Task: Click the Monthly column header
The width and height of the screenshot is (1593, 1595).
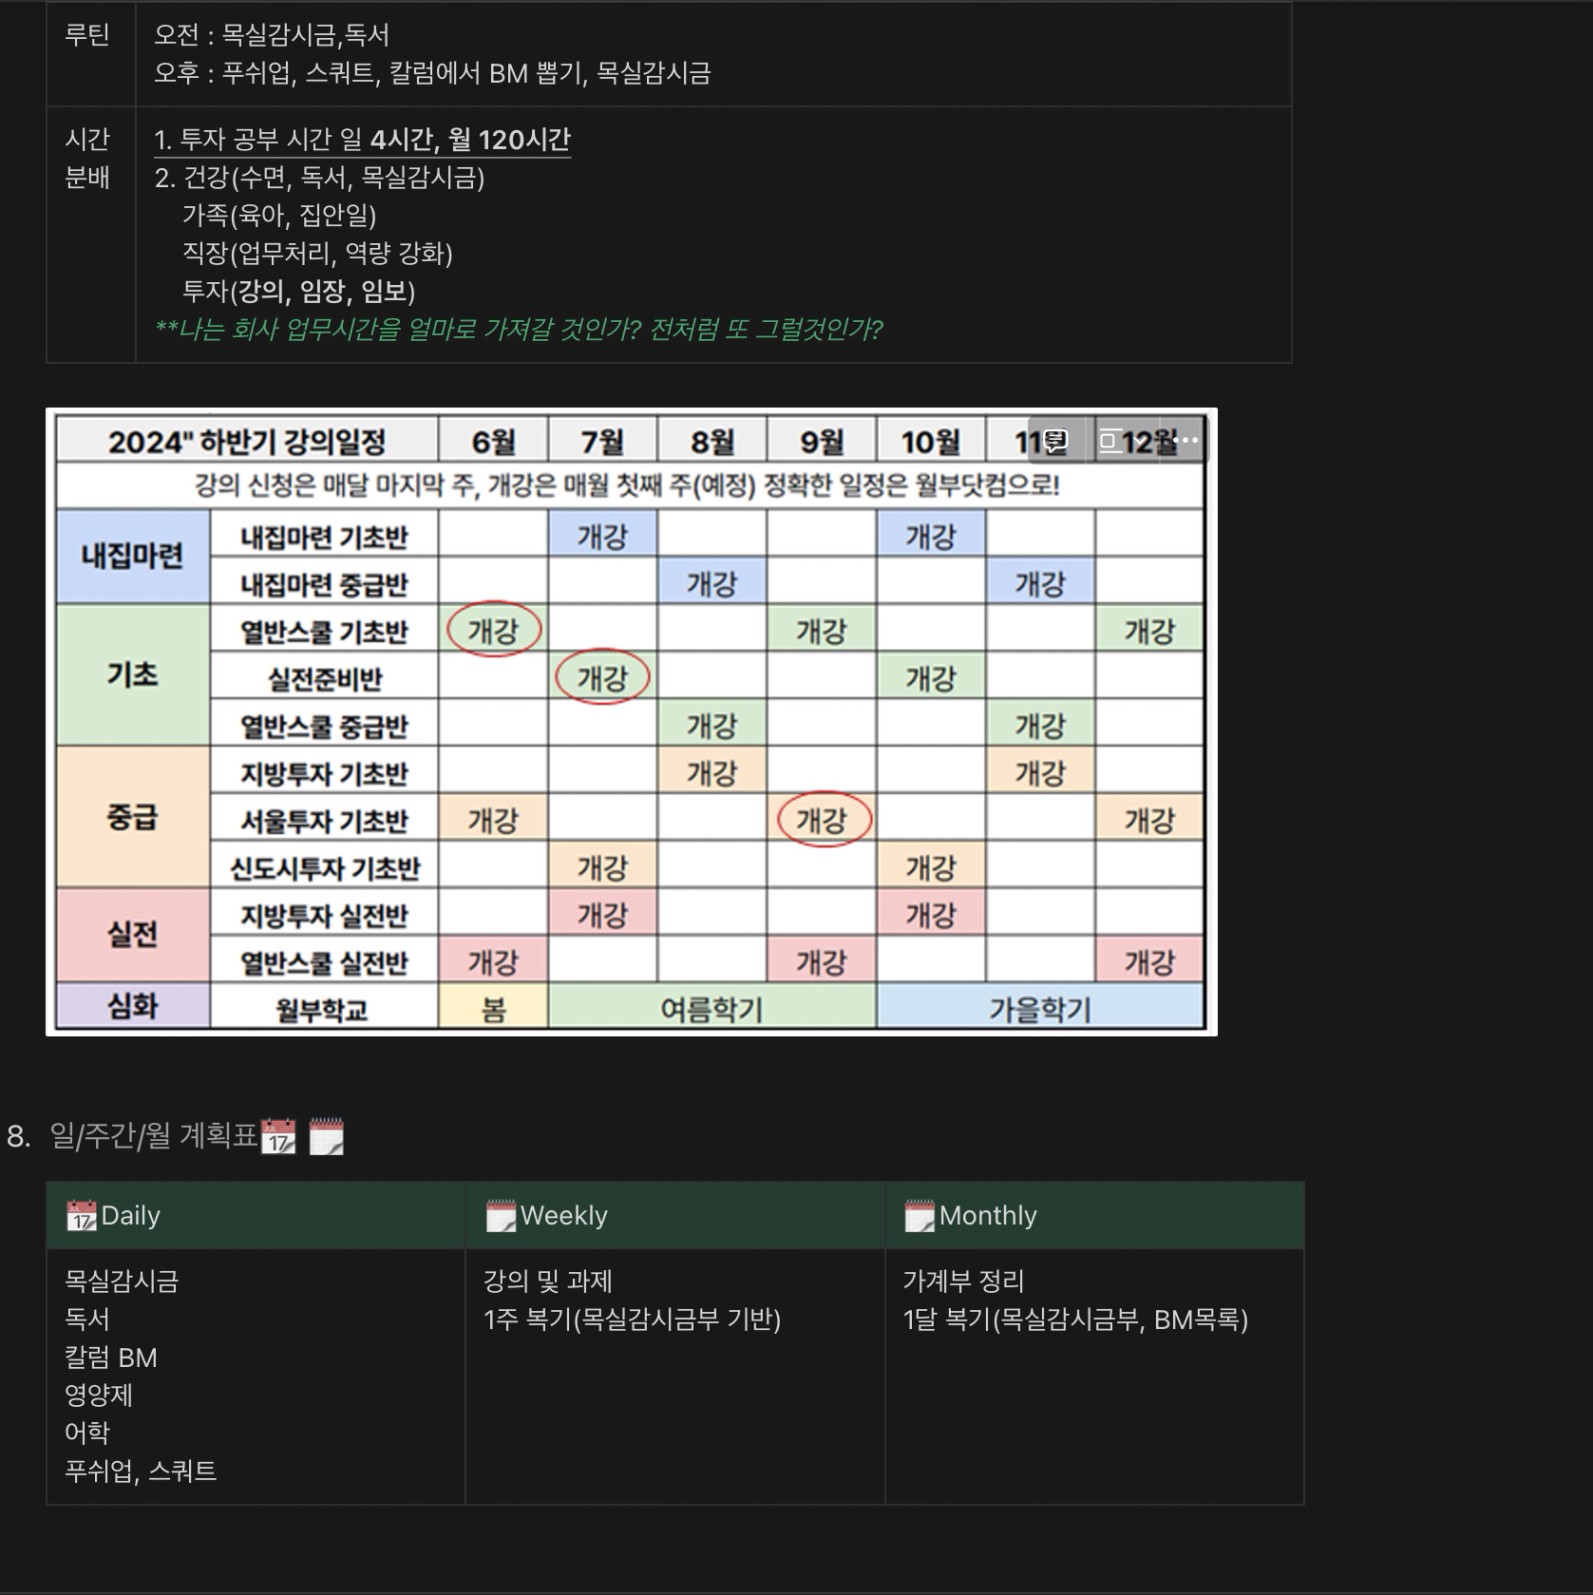Action: tap(1094, 1216)
